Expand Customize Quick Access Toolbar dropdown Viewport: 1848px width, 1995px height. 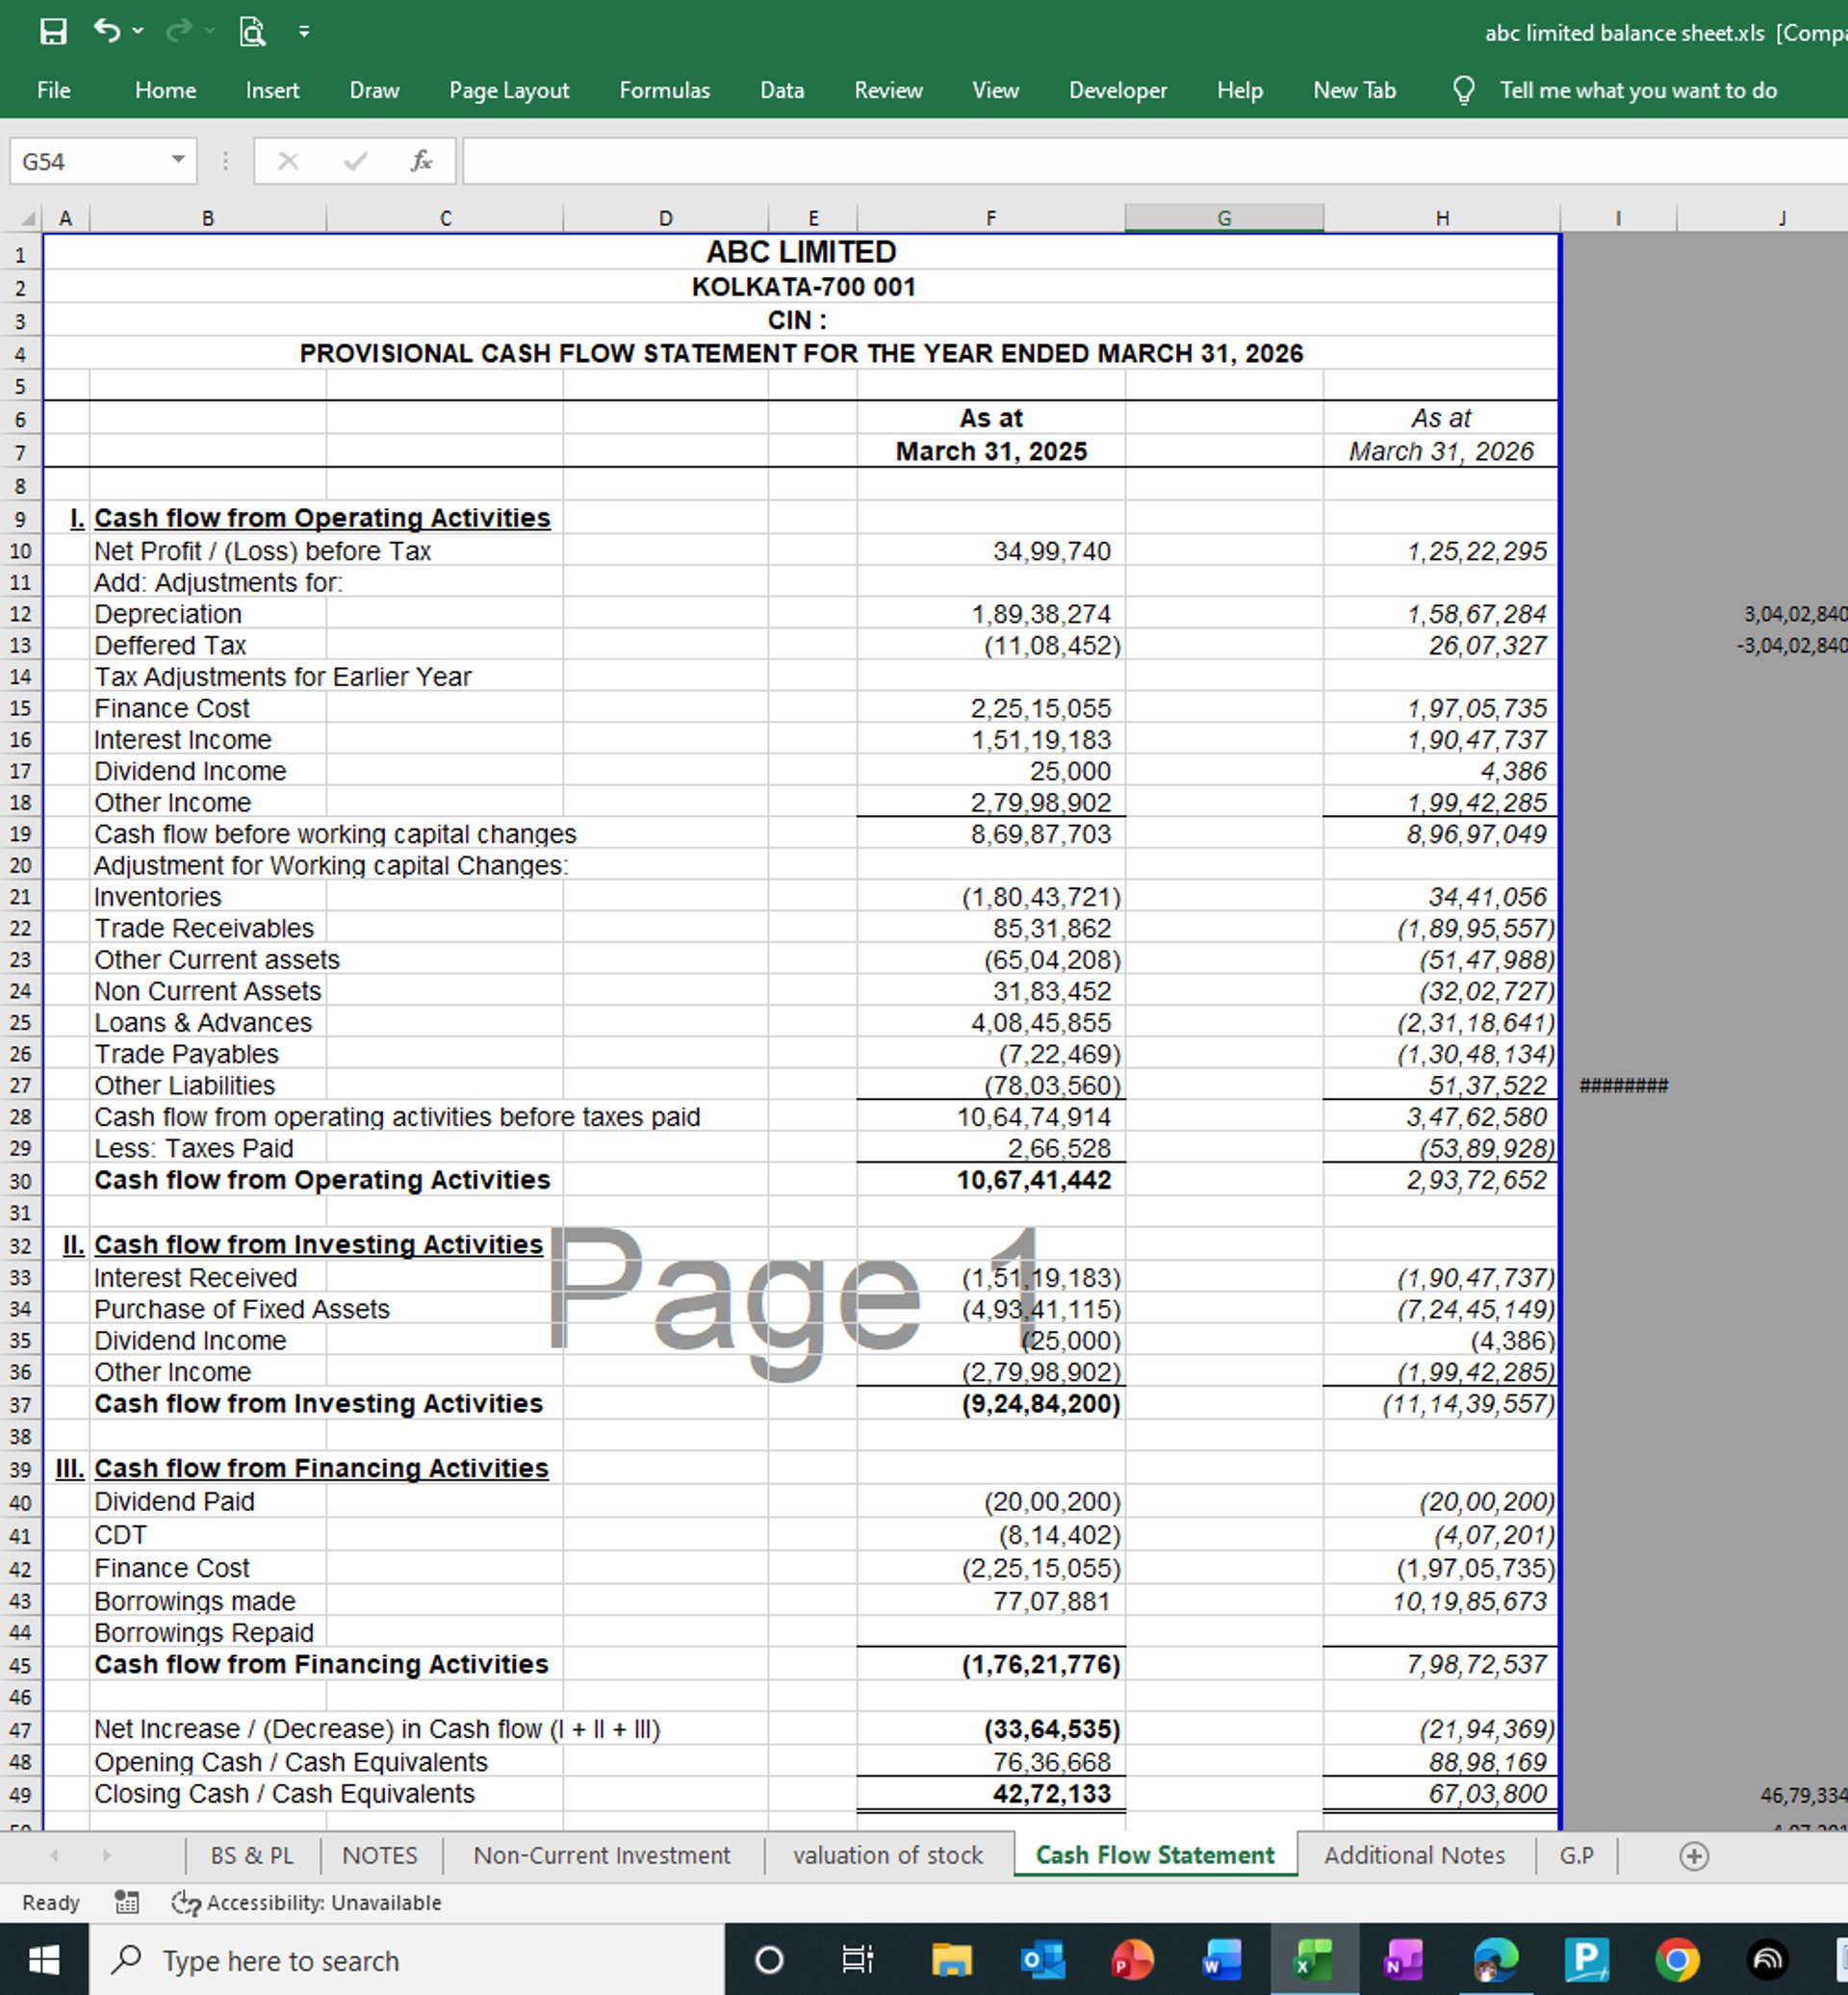point(304,32)
